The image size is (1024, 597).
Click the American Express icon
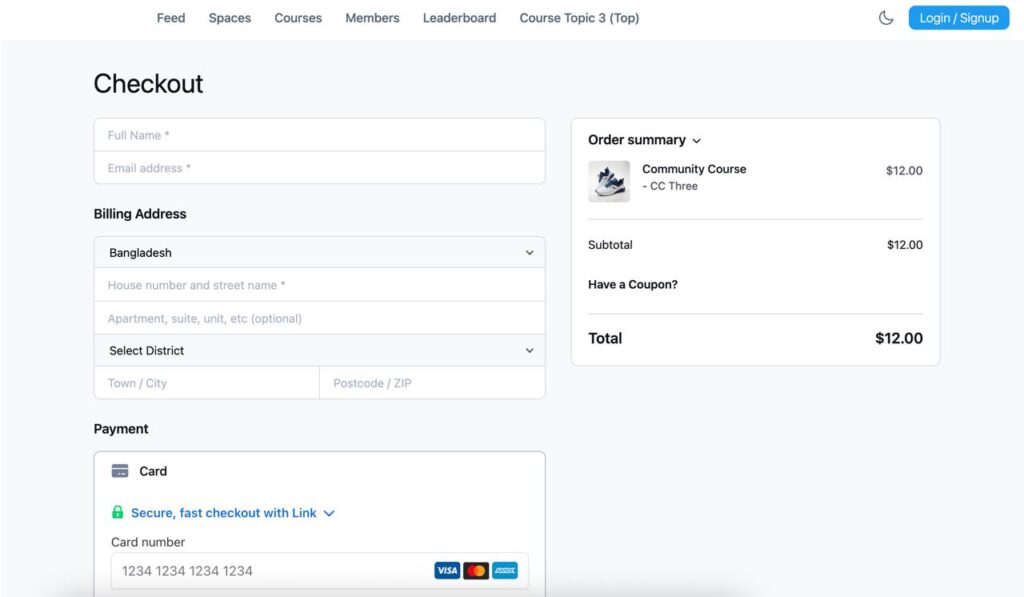(504, 570)
